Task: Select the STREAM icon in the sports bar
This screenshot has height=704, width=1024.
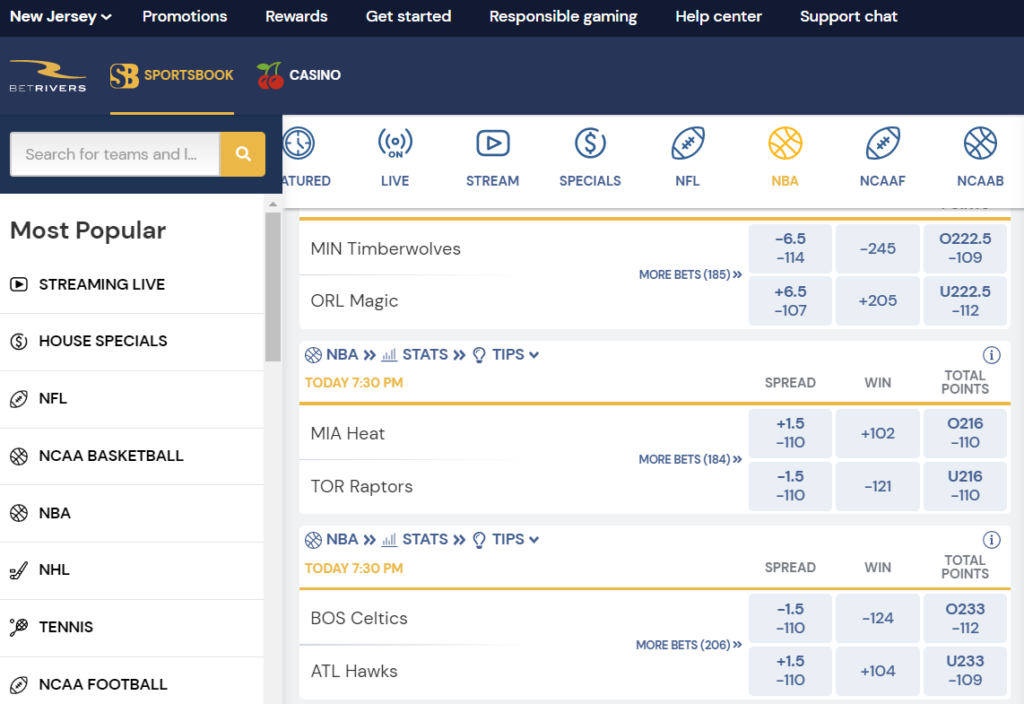Action: 492,143
